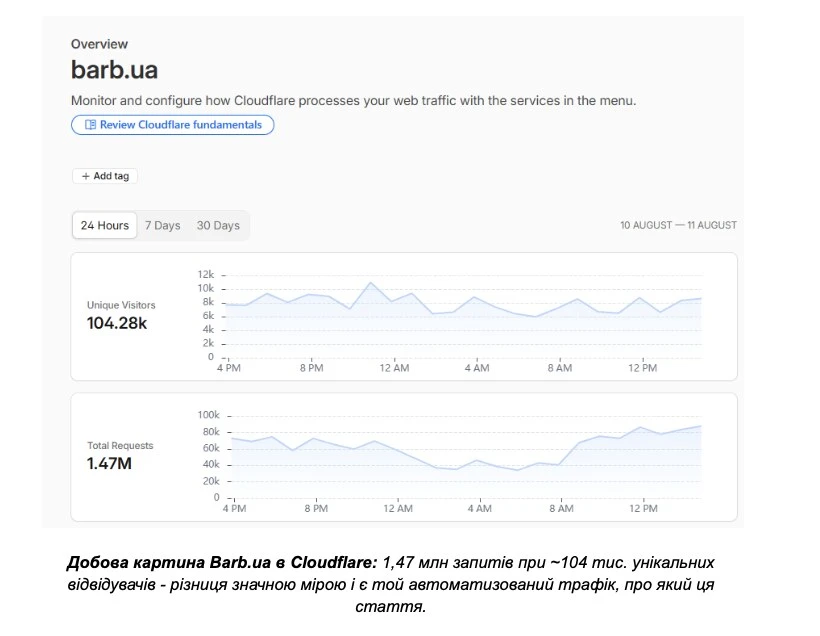Click the 8 PM label under visitors chart

tap(311, 368)
